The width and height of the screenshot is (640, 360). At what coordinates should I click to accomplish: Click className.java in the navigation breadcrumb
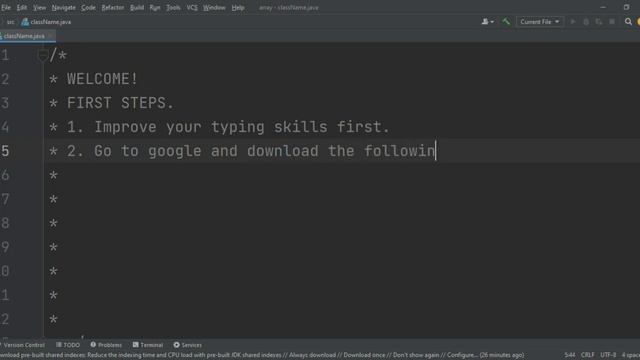click(47, 22)
